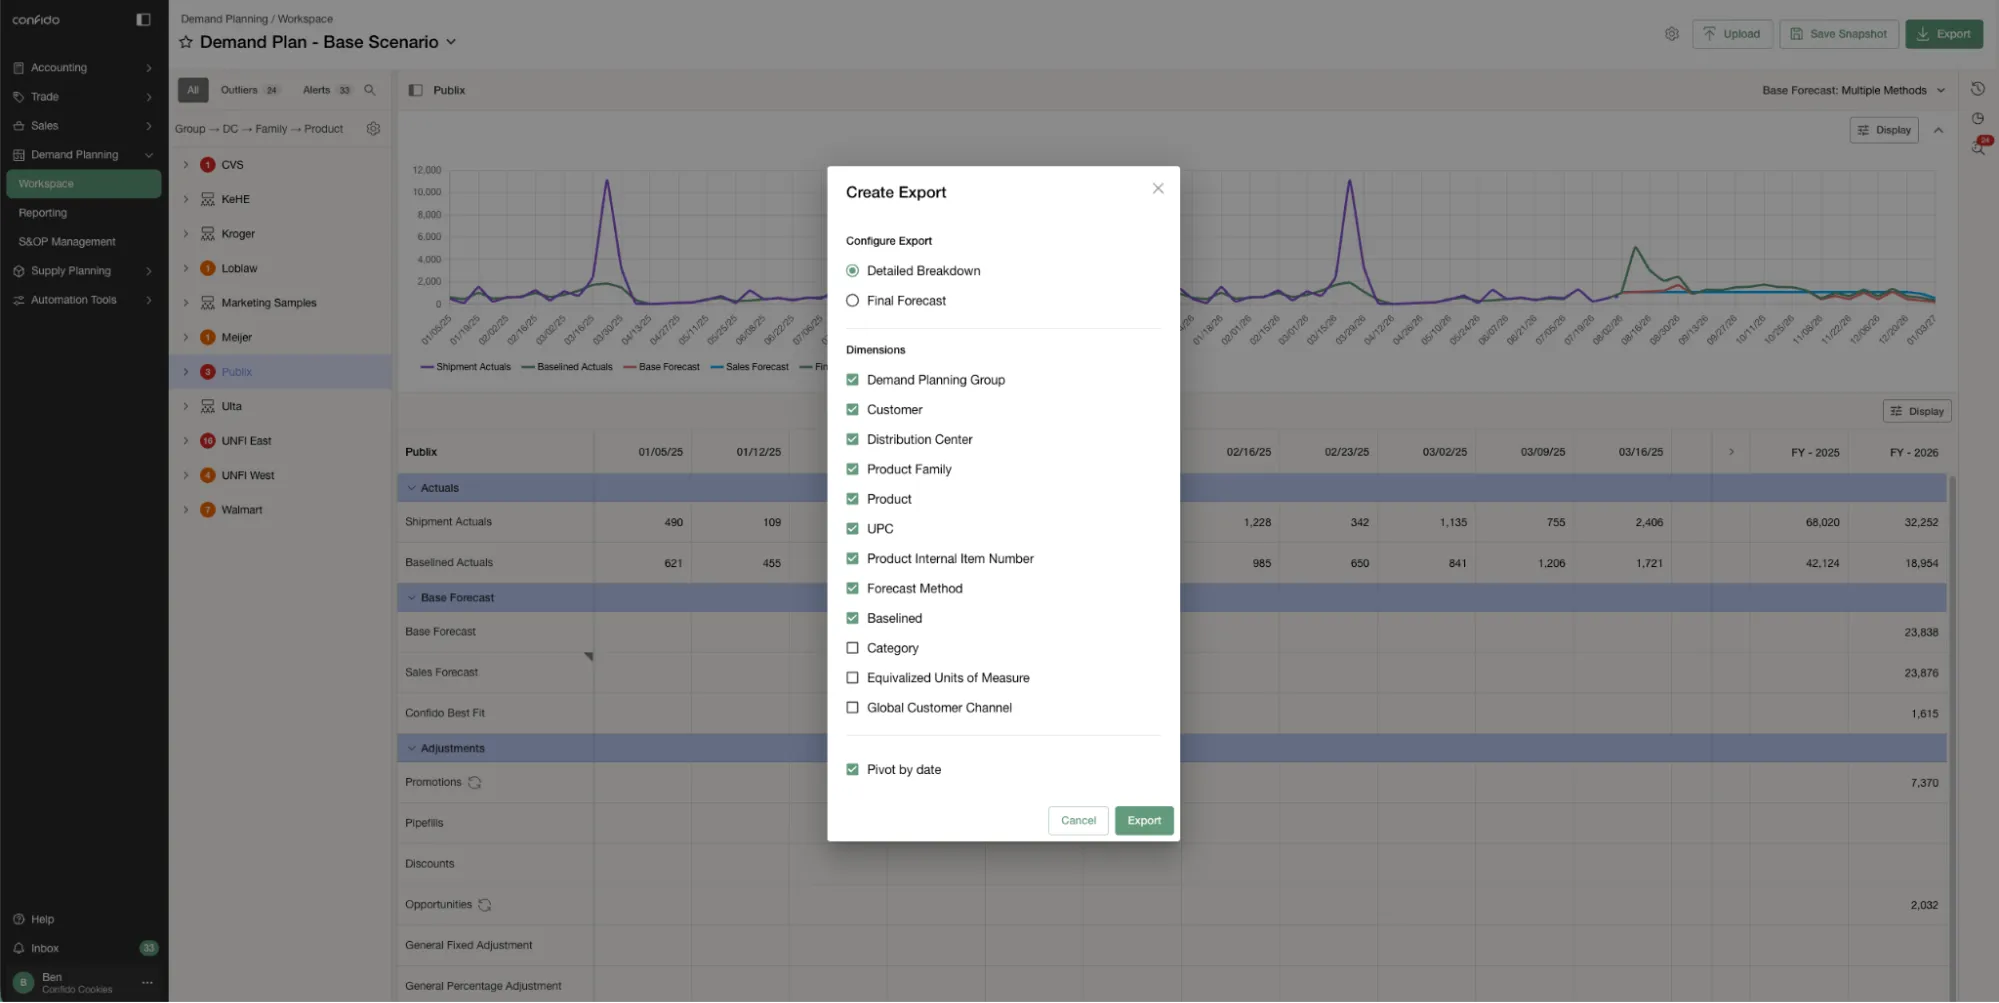Open the Inbox bell in the sidebar

click(x=19, y=949)
